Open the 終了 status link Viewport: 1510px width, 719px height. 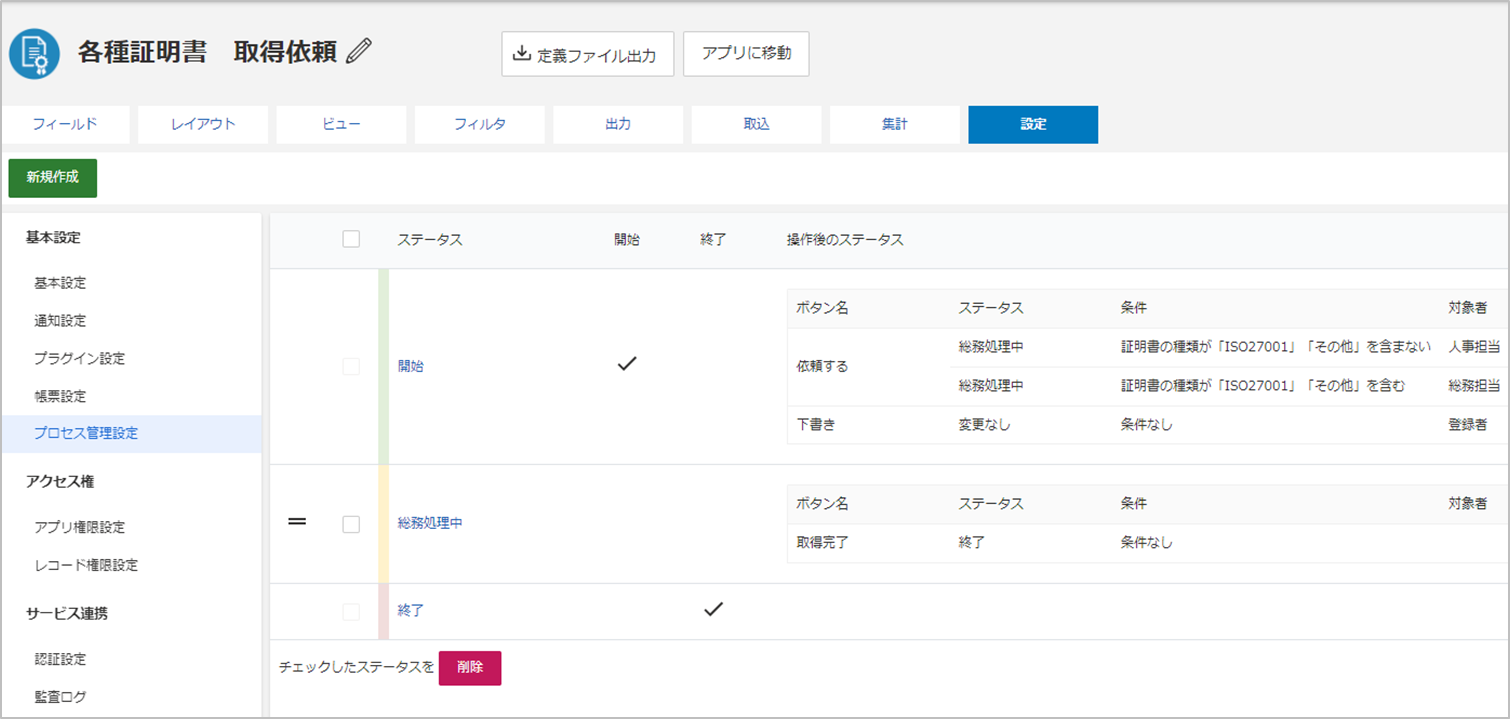point(411,610)
